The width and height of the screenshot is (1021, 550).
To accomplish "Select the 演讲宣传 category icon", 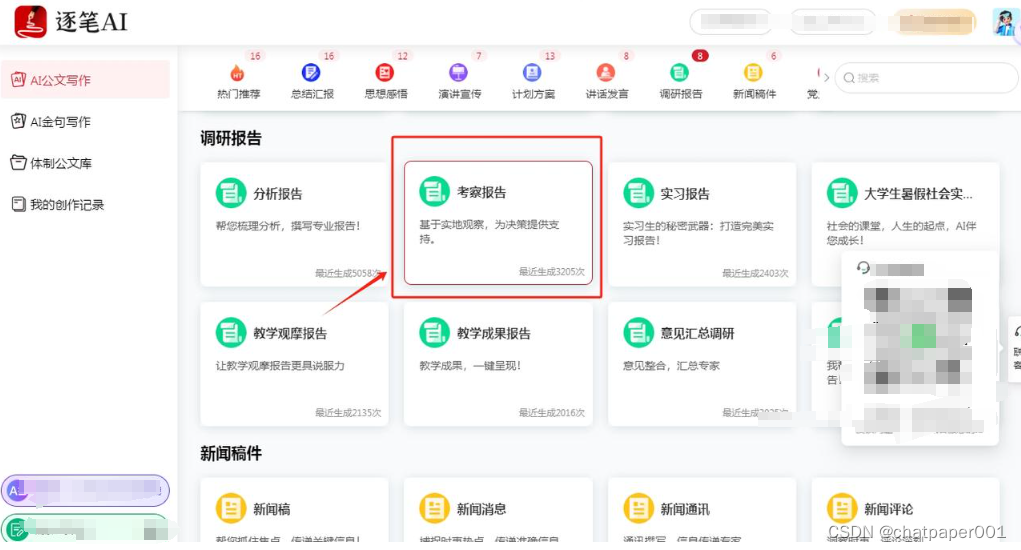I will [x=458, y=73].
